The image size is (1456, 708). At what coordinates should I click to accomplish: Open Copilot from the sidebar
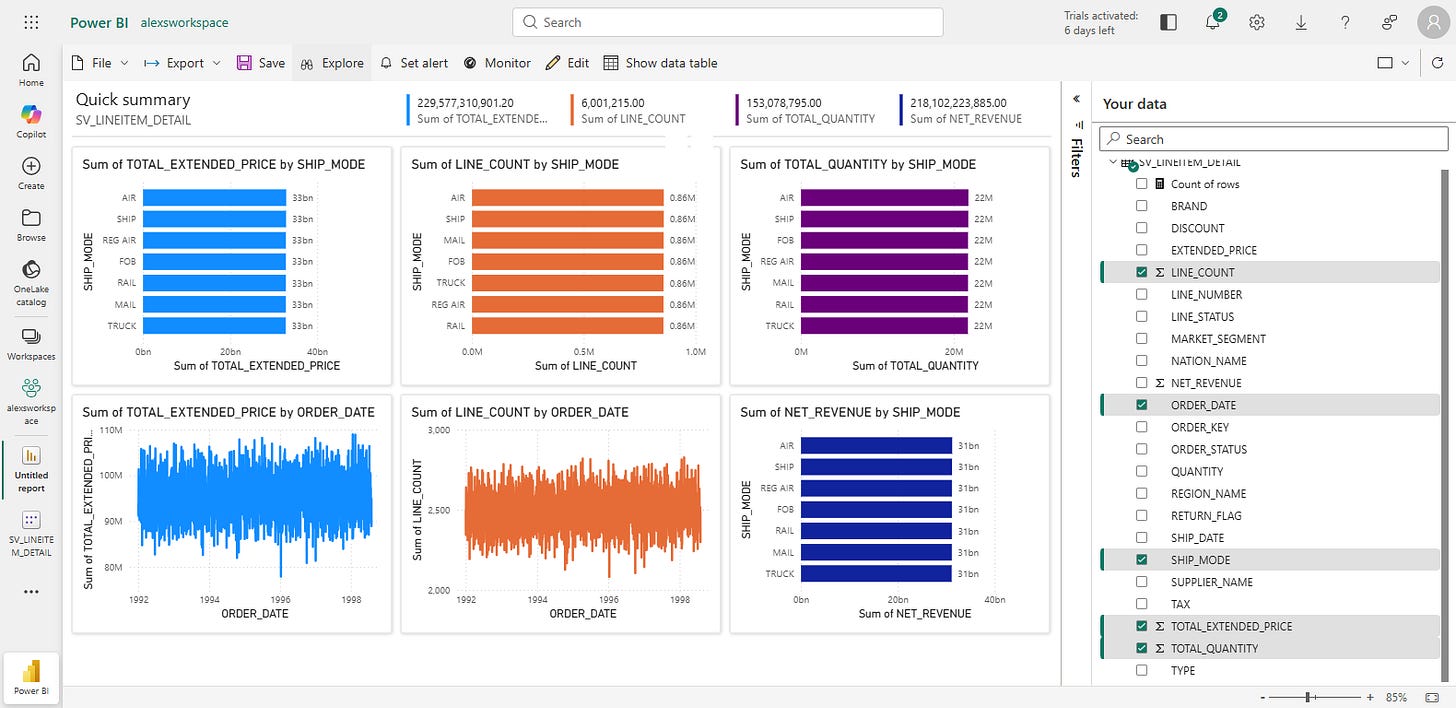point(31,121)
